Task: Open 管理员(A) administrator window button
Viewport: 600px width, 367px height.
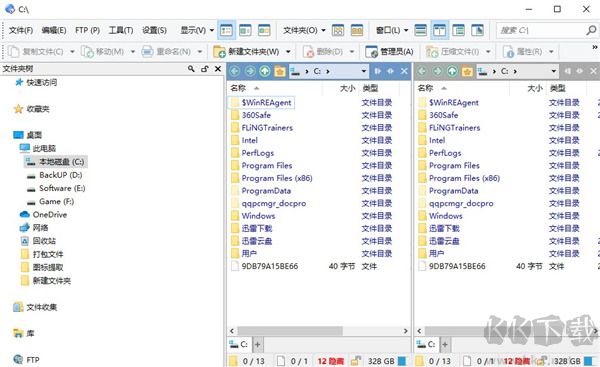Action: (389, 51)
